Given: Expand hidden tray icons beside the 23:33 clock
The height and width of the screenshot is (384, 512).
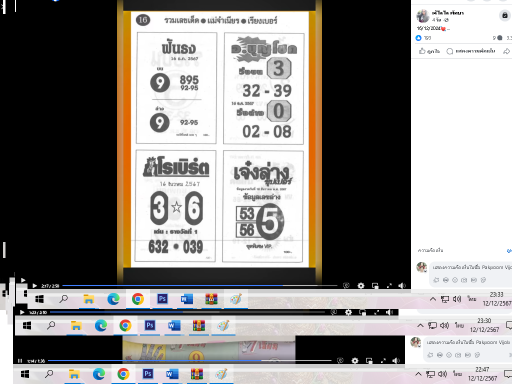Looking at the screenshot, I should [x=433, y=299].
